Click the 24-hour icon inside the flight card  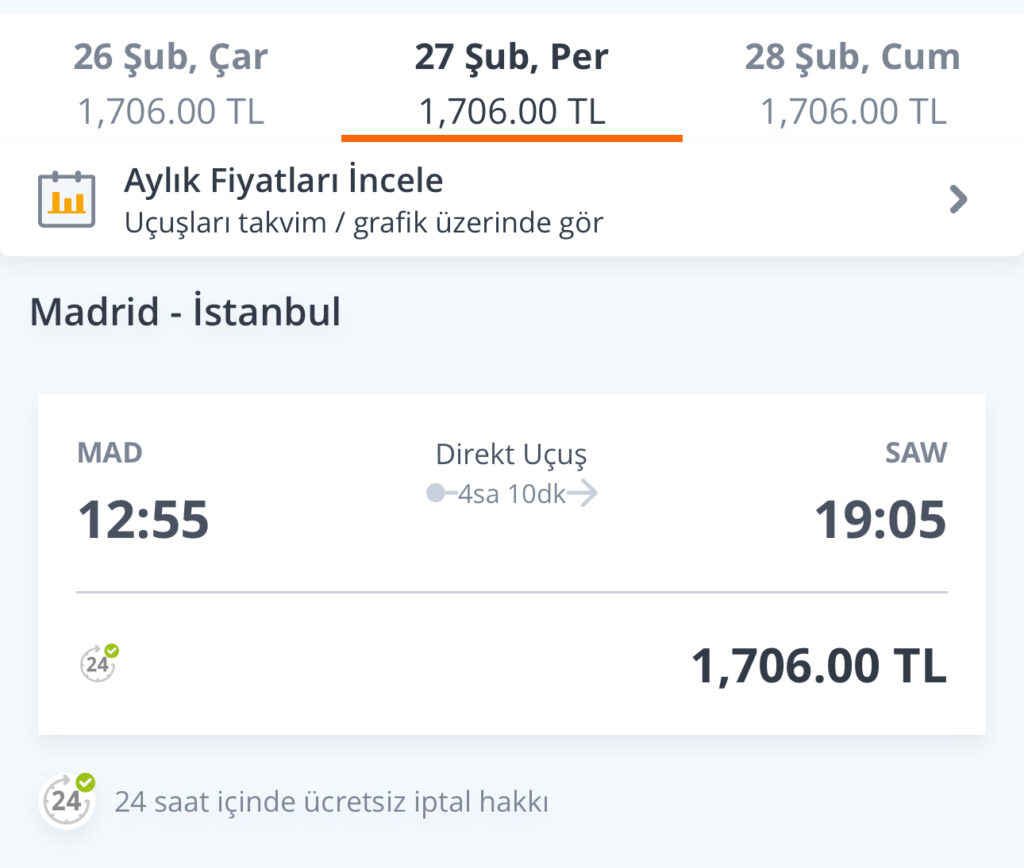click(x=98, y=663)
